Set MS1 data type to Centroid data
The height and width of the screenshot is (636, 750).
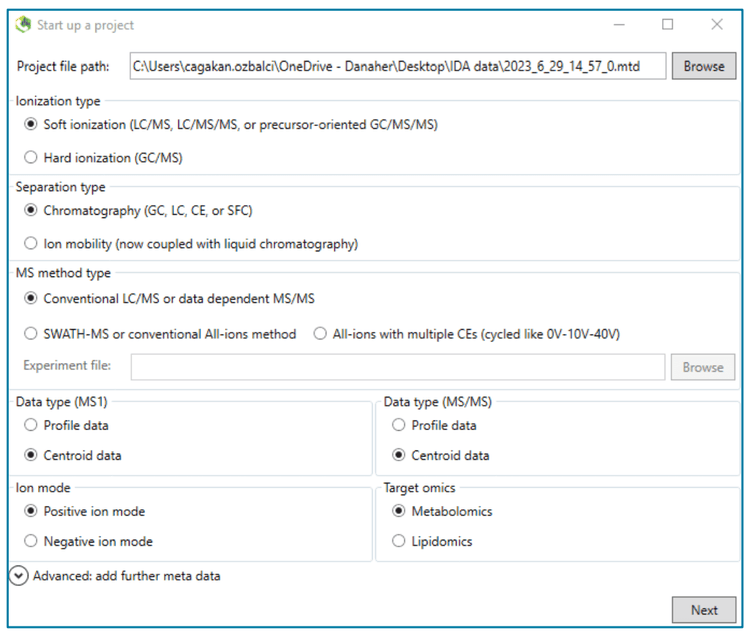click(31, 456)
